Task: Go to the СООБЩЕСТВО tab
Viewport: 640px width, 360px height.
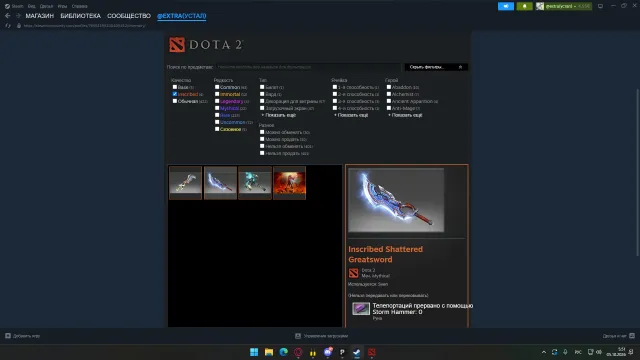Action: pos(129,16)
